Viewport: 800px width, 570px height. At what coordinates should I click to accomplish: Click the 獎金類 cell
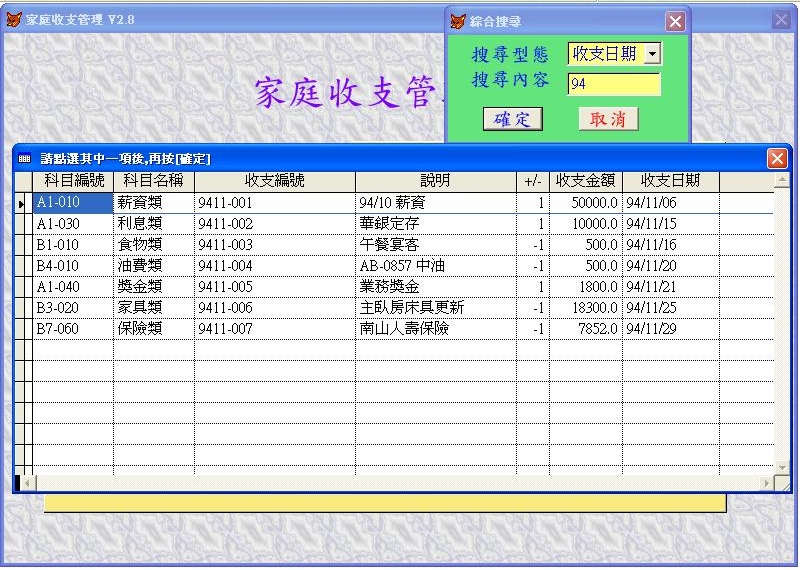pos(154,287)
